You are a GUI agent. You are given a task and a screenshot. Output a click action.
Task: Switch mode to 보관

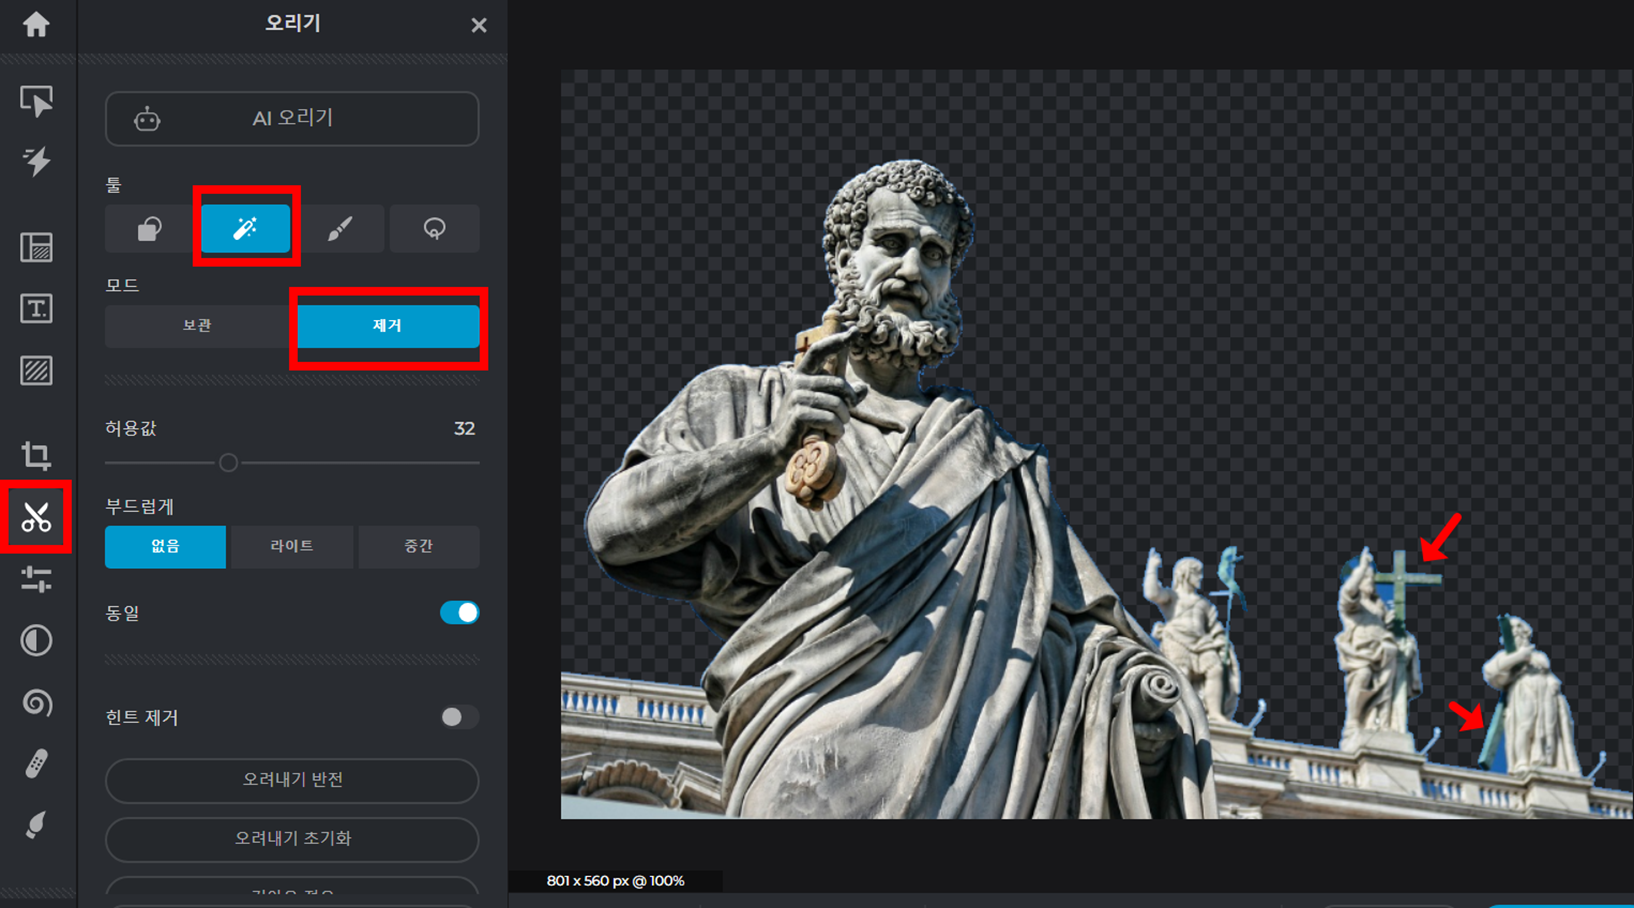(x=196, y=326)
